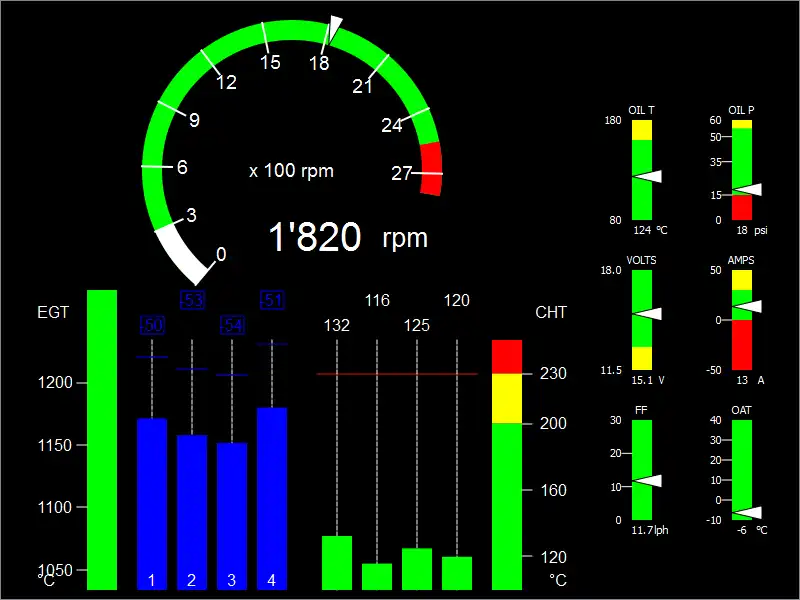Click EGT cylinder 3 blue bar

click(232, 516)
